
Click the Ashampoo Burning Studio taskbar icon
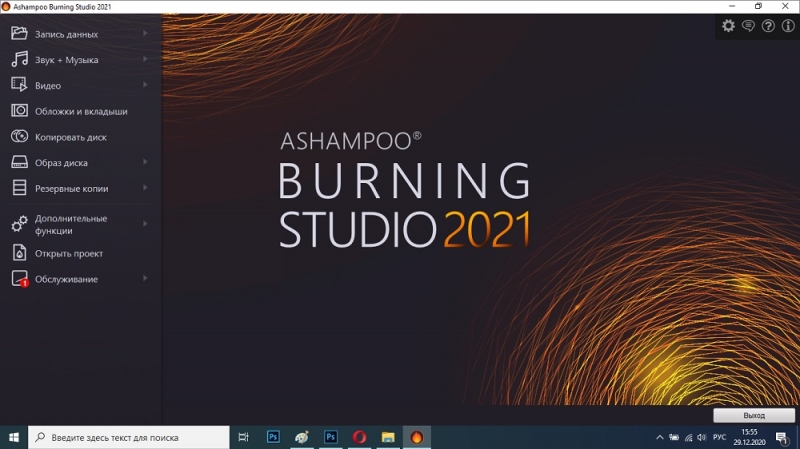(x=417, y=437)
